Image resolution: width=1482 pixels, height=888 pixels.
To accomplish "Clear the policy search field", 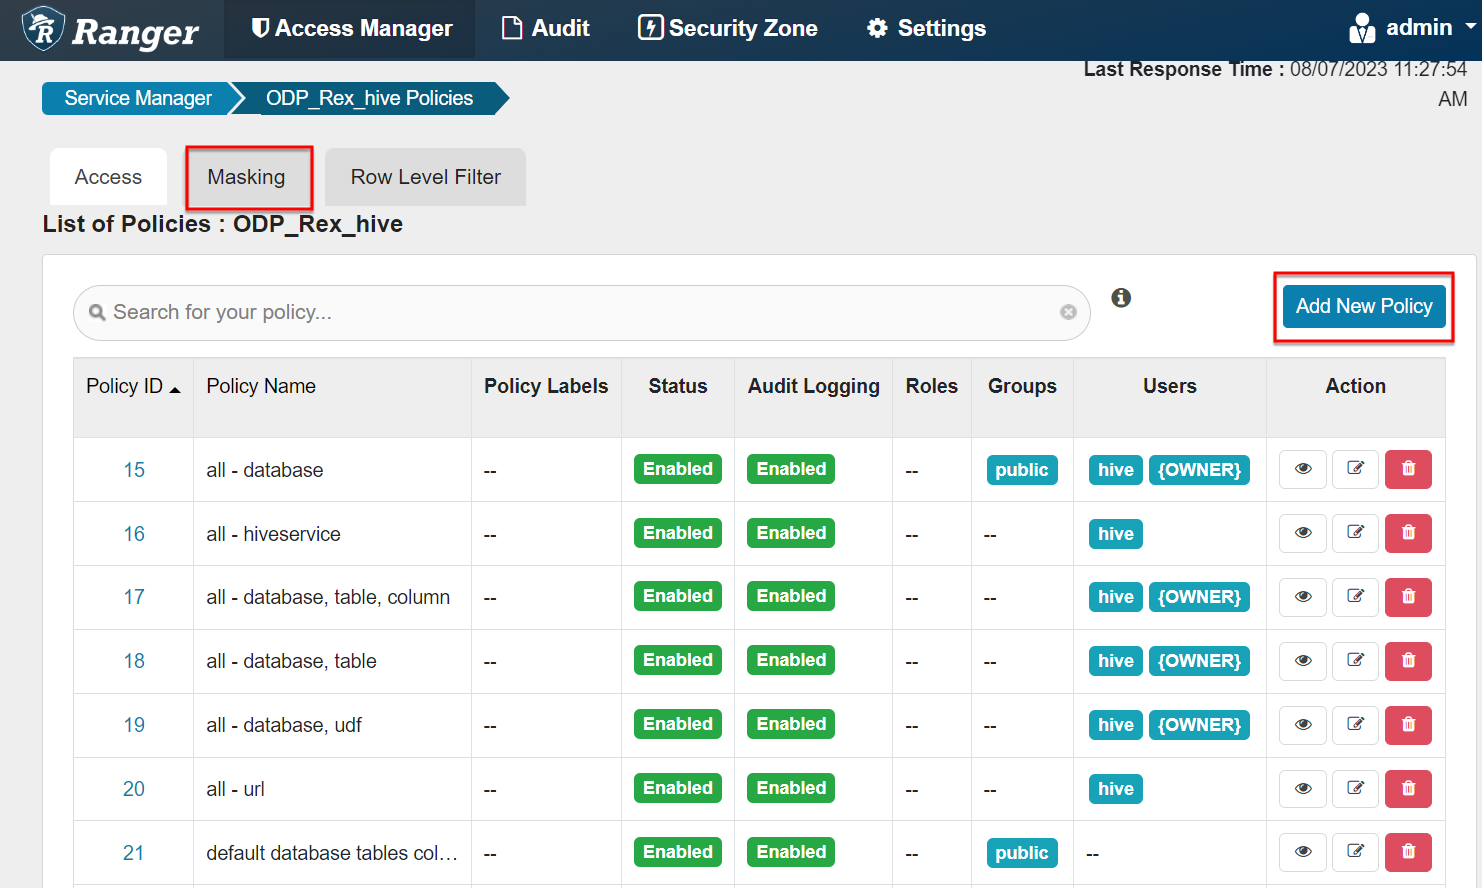I will [x=1068, y=312].
